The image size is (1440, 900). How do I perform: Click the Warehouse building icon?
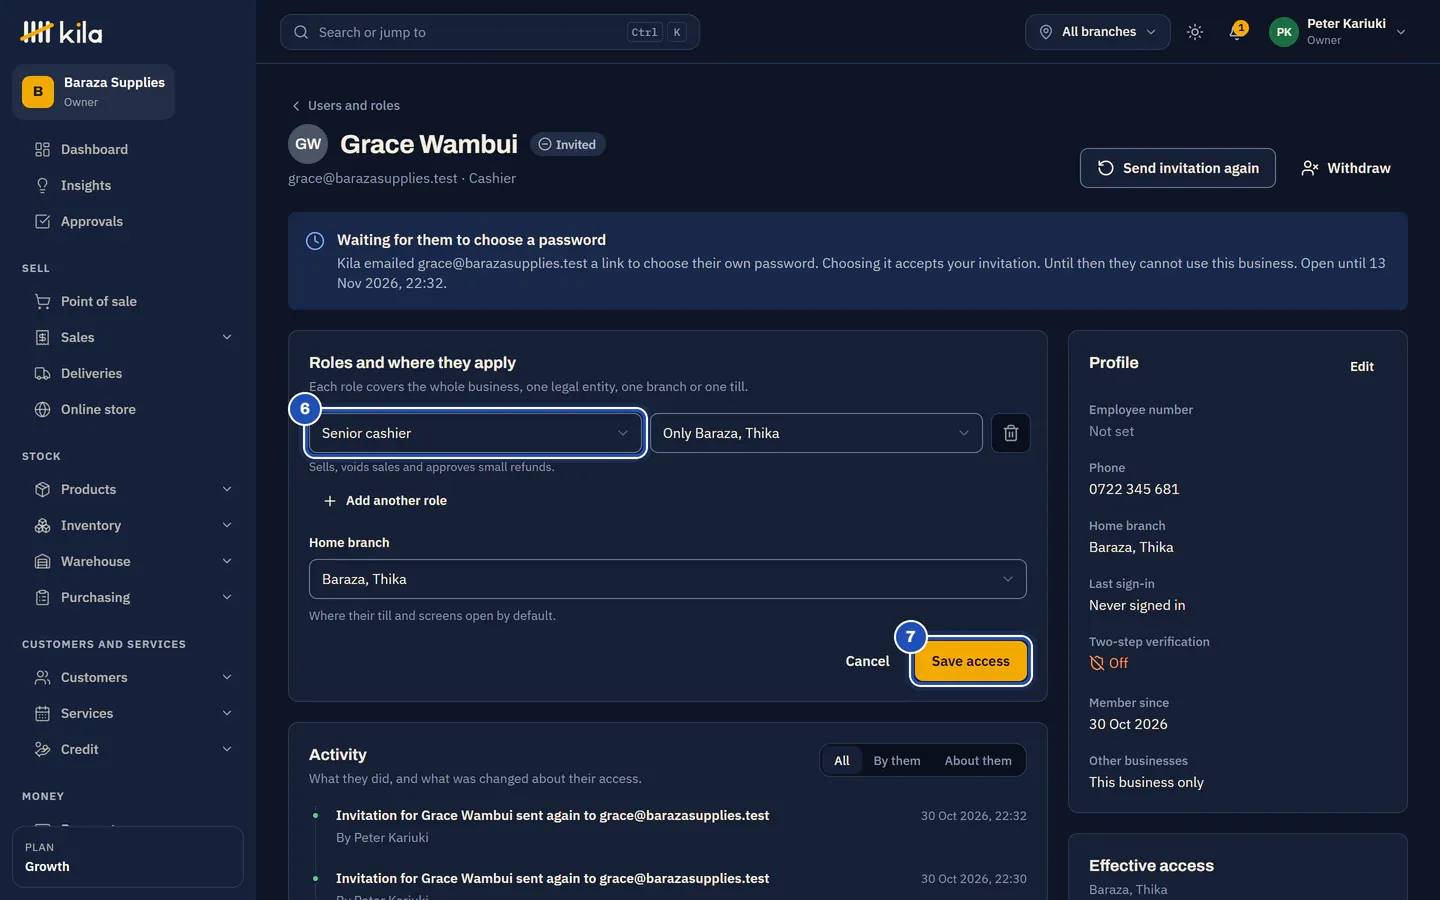coord(42,561)
